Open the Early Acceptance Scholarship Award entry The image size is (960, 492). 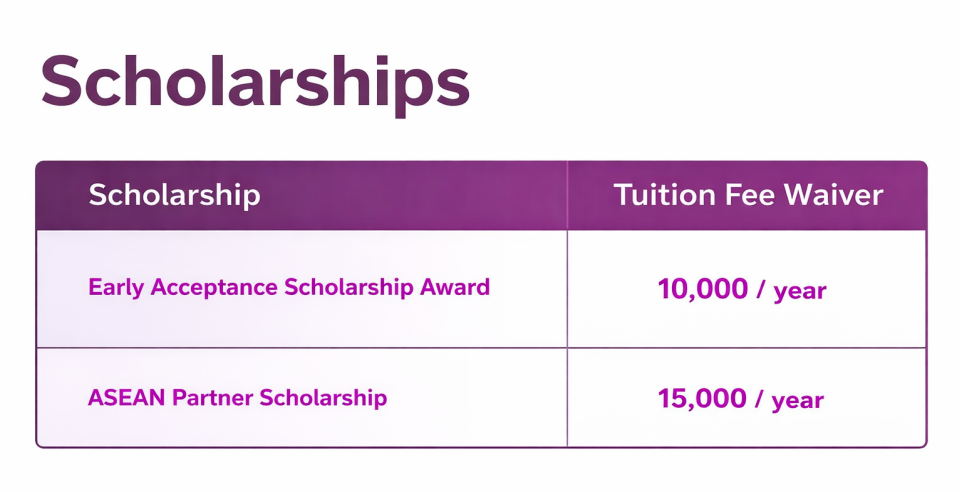289,288
